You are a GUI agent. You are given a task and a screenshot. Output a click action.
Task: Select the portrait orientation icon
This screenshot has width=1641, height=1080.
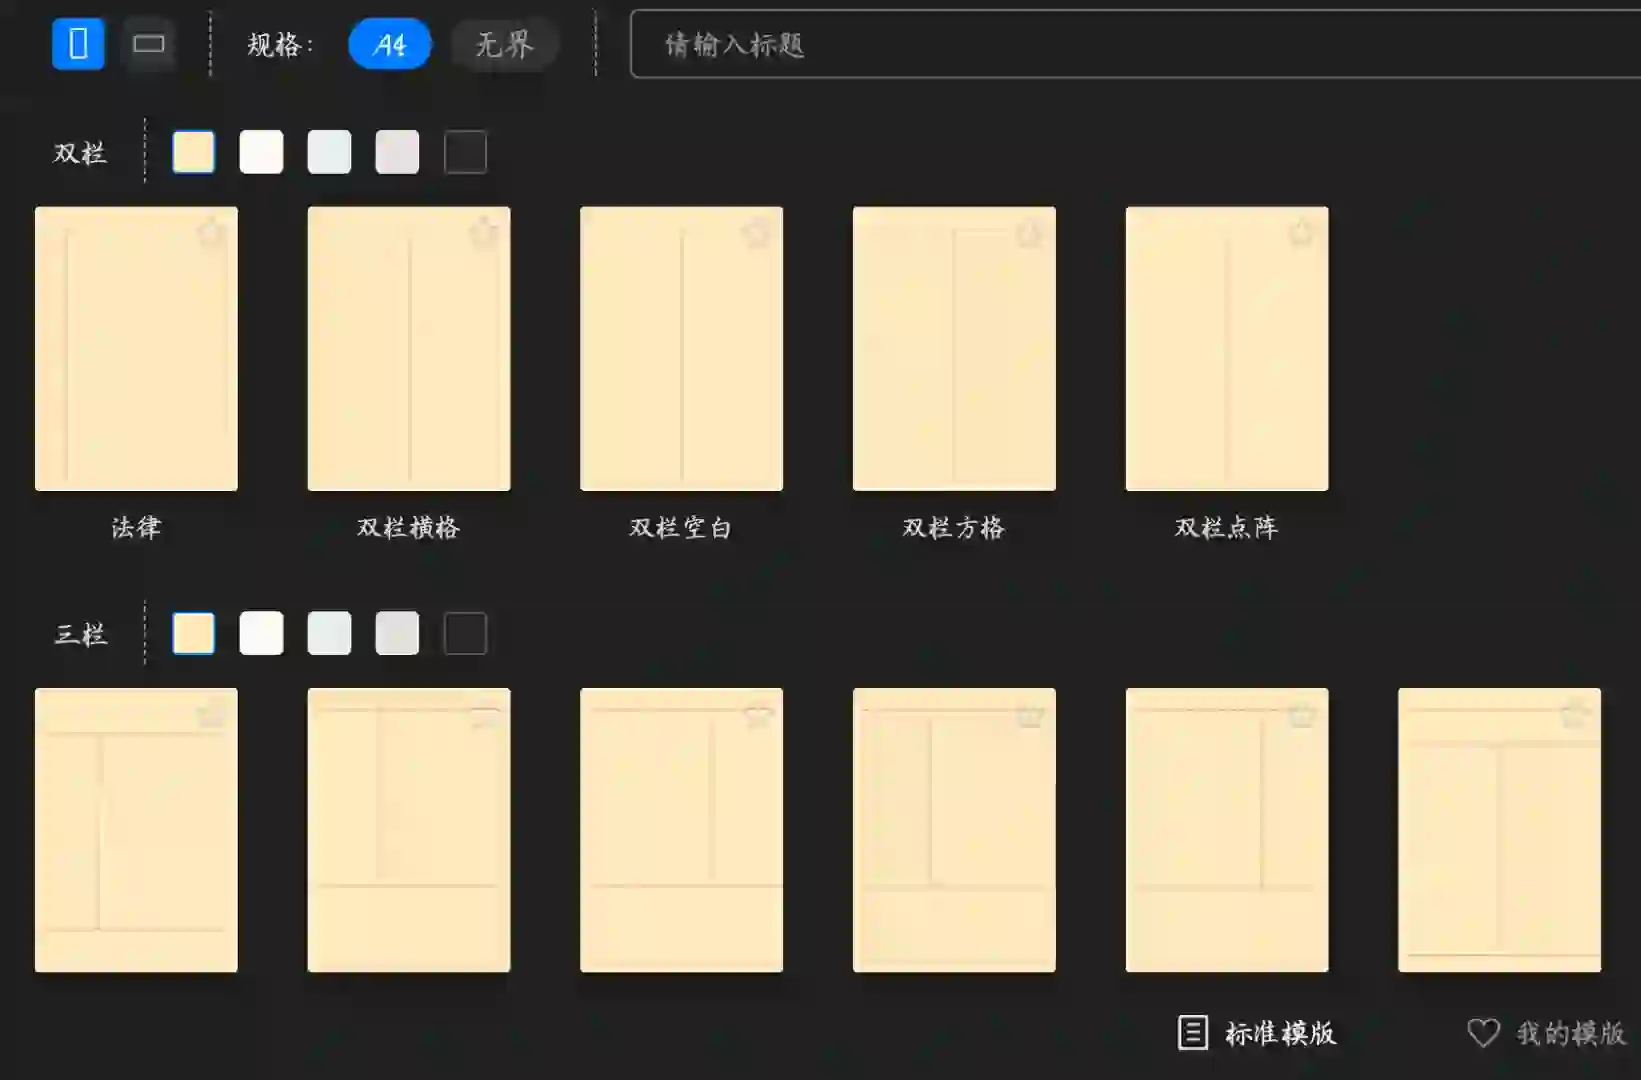[78, 43]
